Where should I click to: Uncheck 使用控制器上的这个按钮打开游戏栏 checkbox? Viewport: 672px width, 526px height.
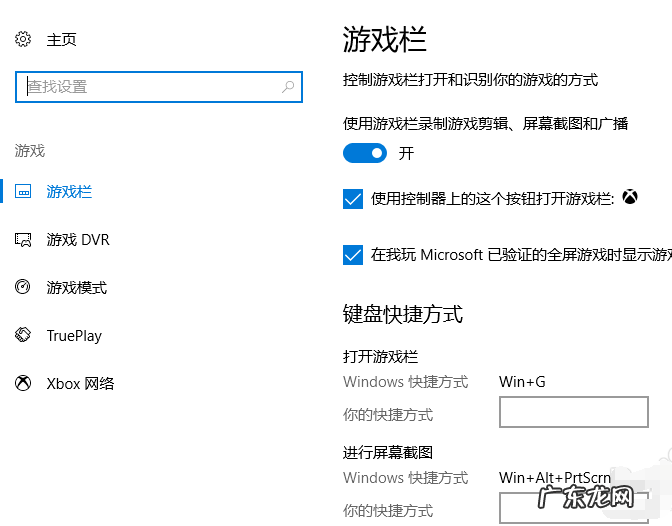353,199
